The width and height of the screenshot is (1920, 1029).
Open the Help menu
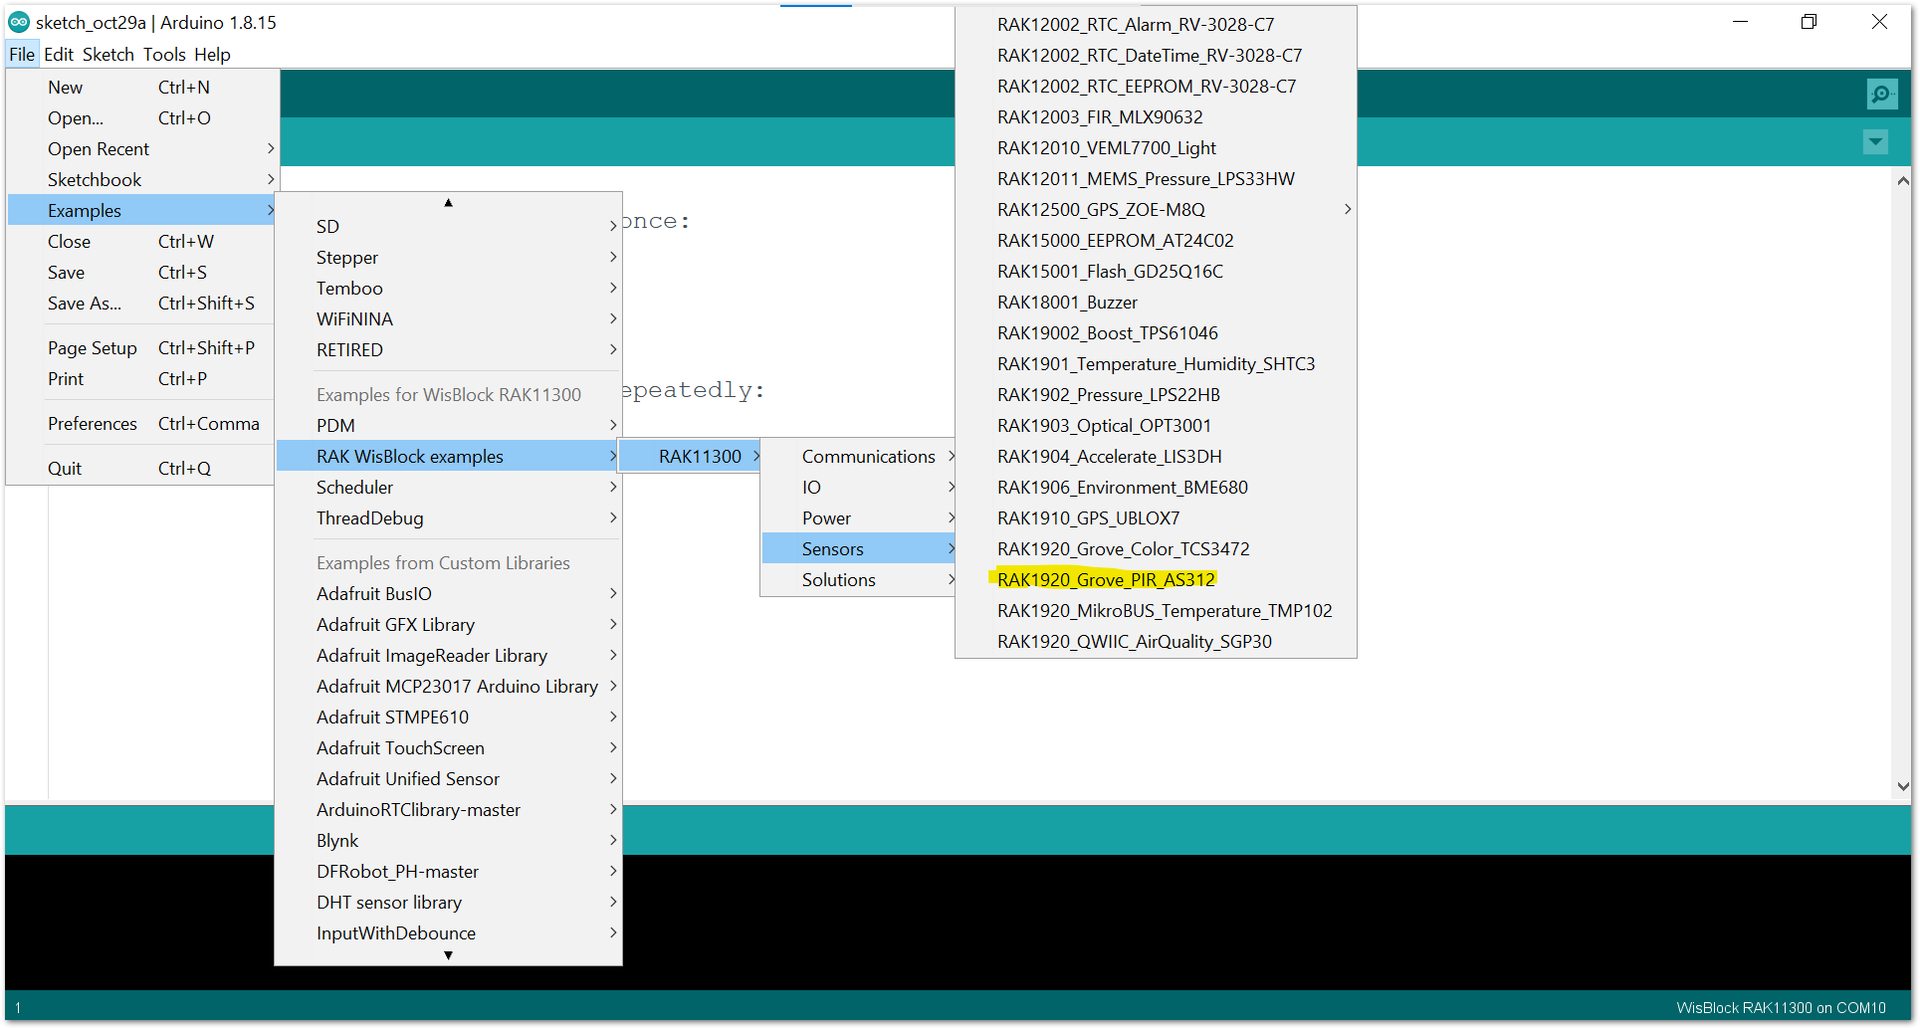(212, 54)
